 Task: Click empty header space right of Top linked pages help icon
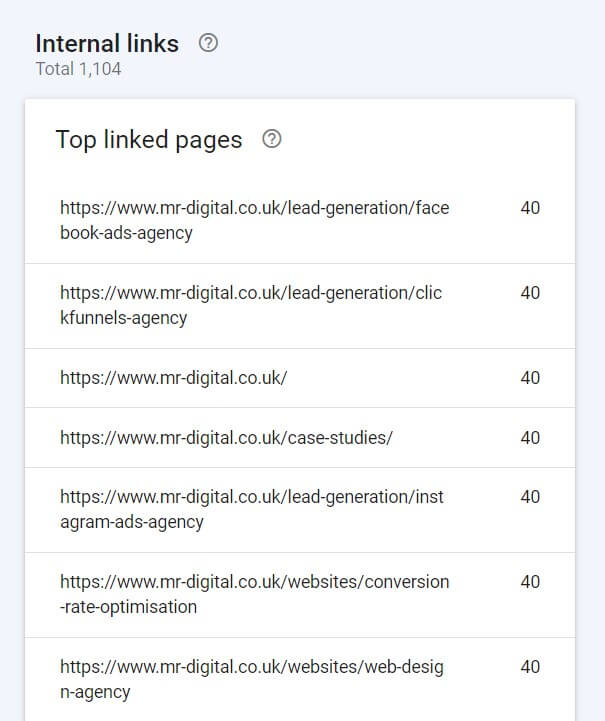[x=420, y=139]
